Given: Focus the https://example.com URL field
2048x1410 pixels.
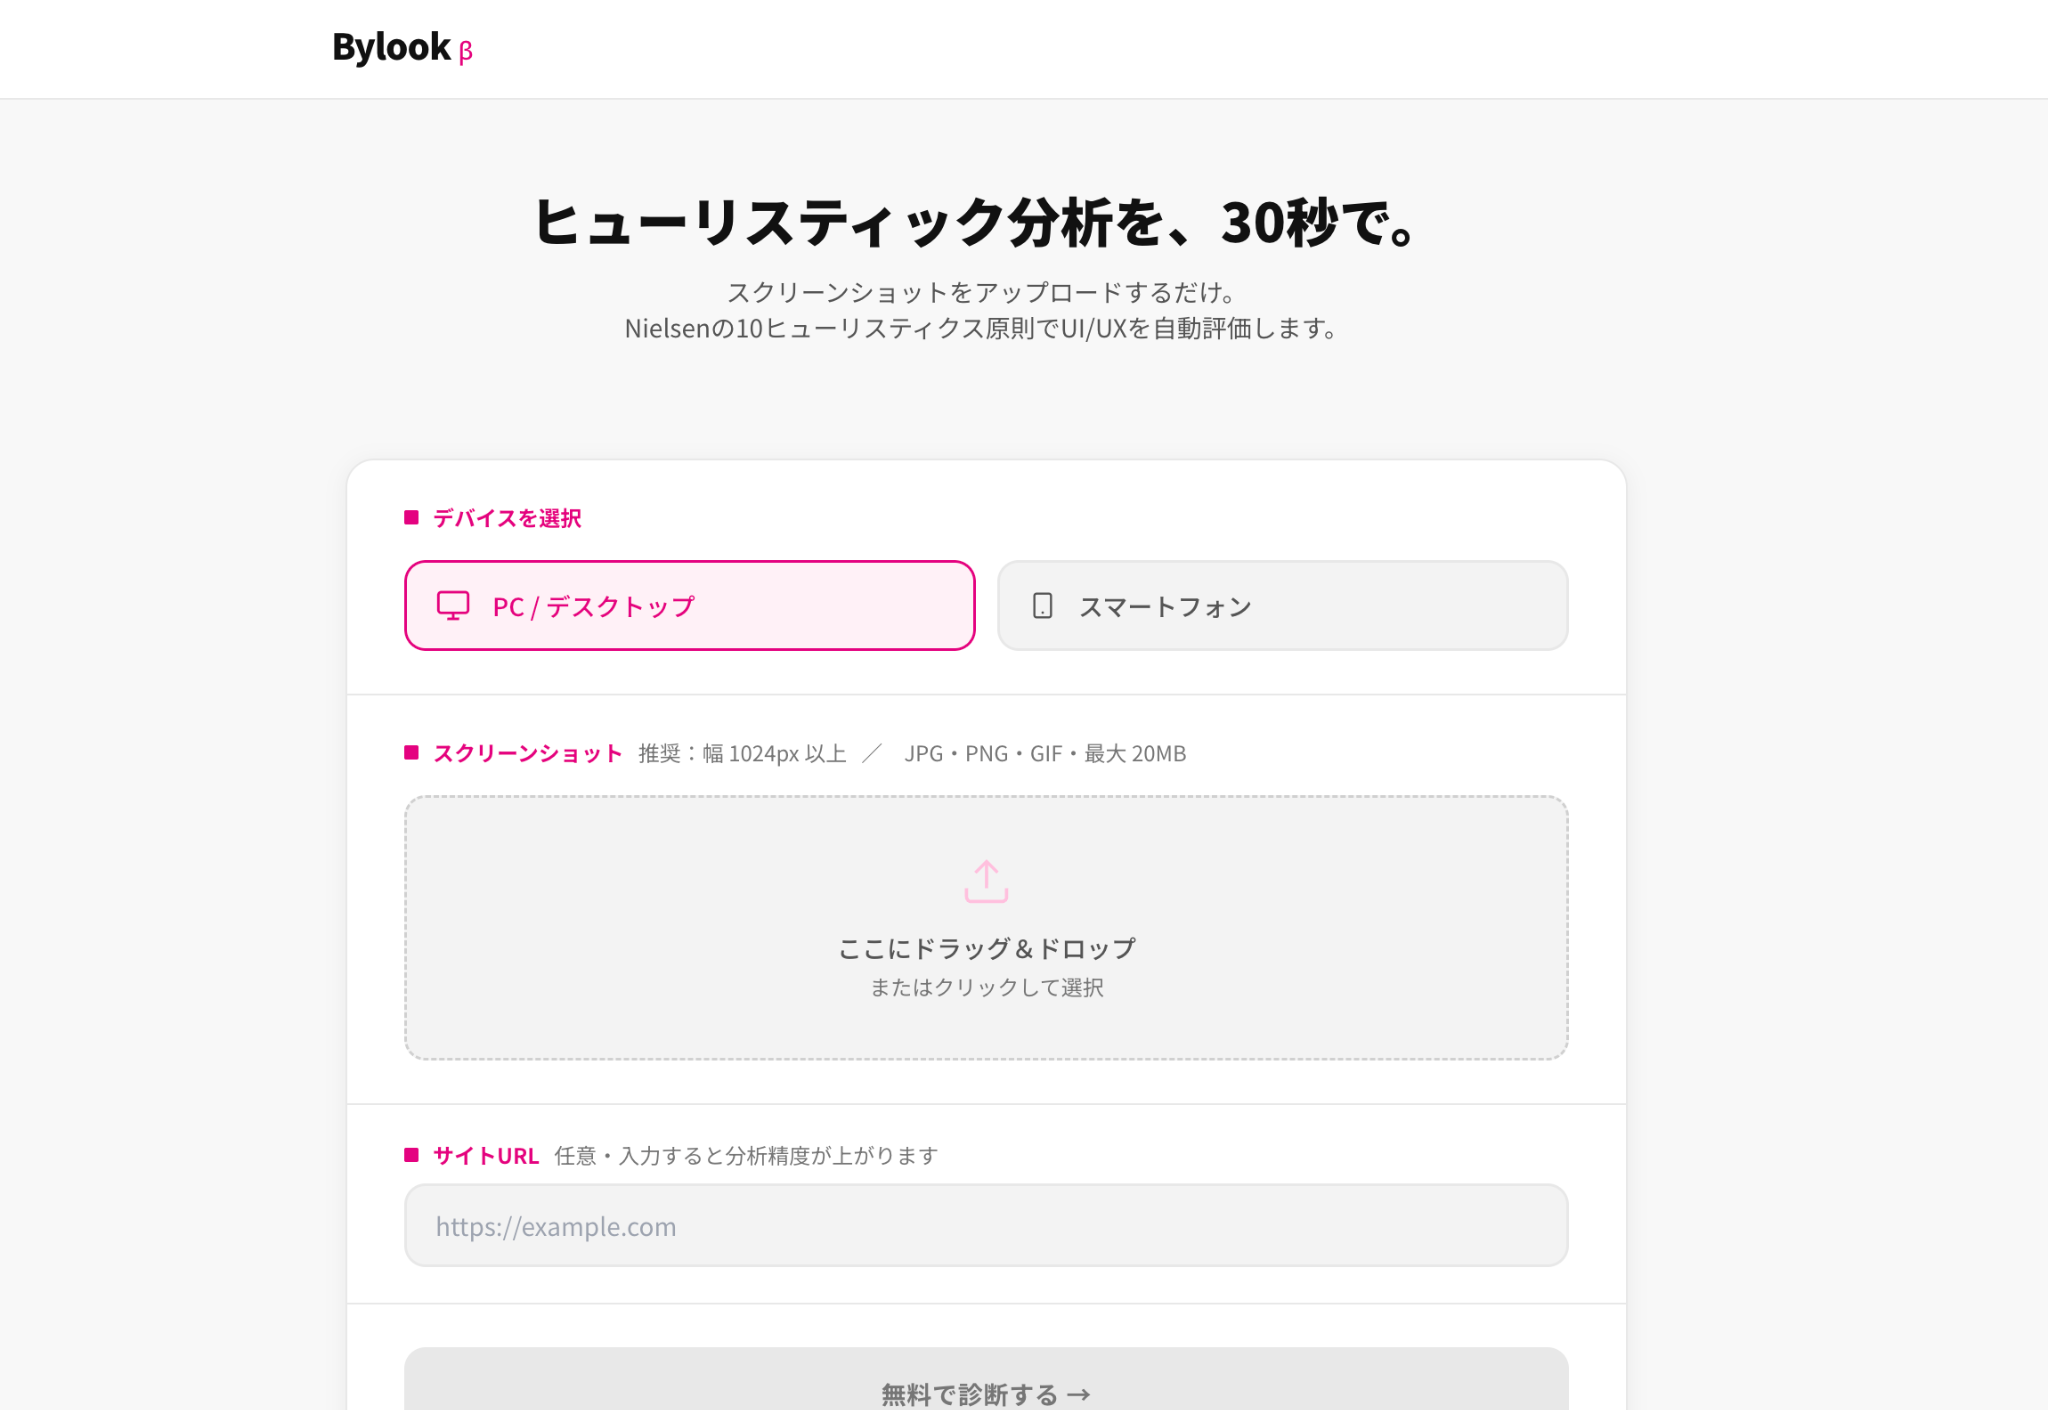Looking at the screenshot, I should 986,1226.
